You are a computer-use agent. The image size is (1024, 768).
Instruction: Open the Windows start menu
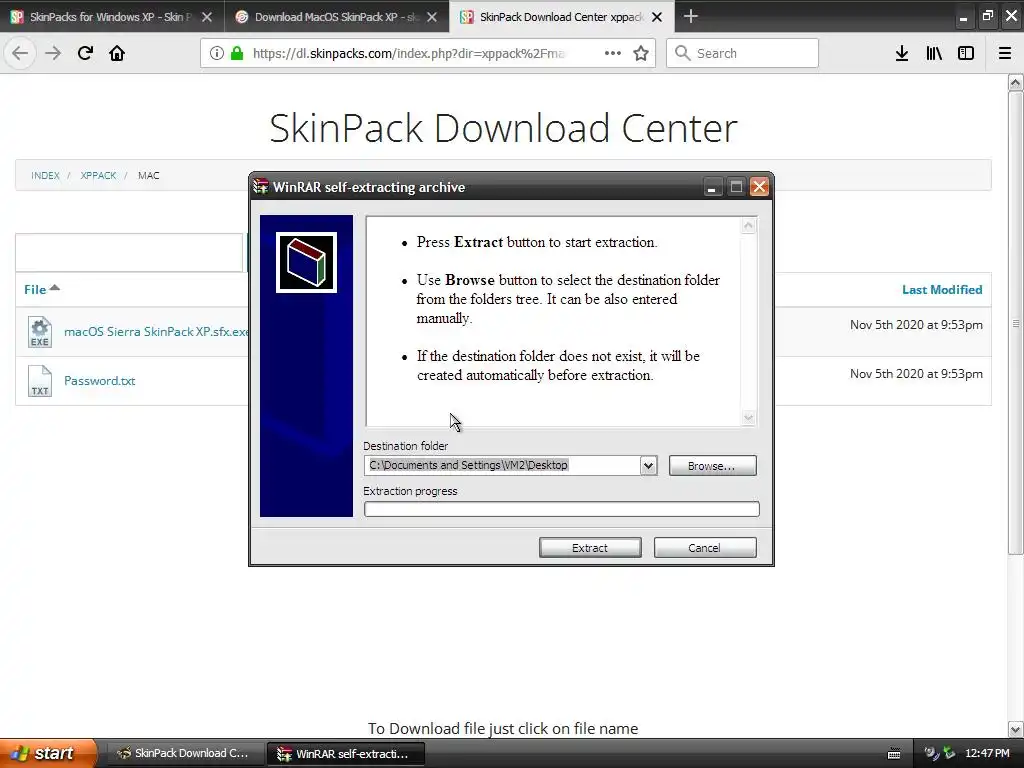pyautogui.click(x=48, y=754)
